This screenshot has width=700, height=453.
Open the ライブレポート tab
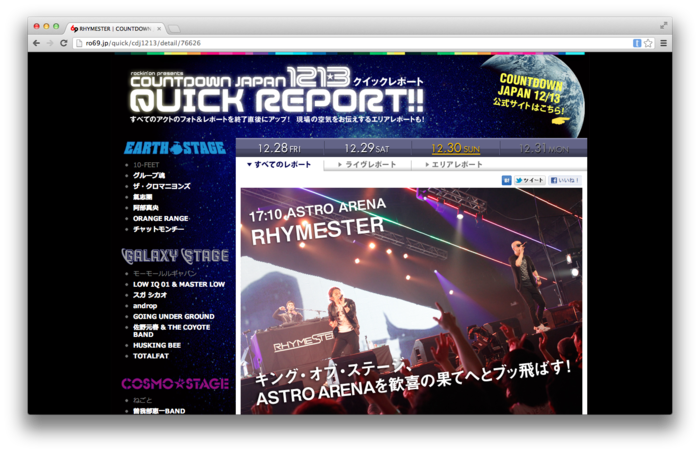pyautogui.click(x=367, y=165)
